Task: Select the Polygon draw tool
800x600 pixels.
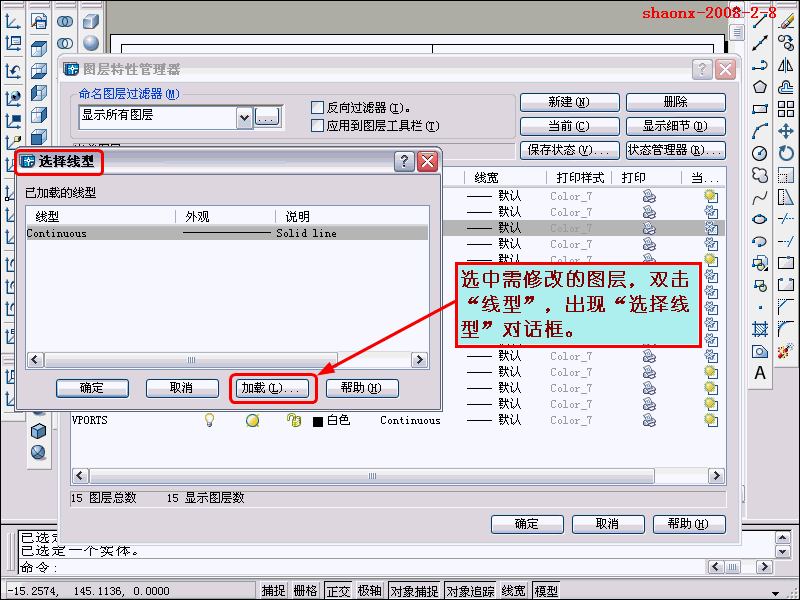Action: click(760, 87)
